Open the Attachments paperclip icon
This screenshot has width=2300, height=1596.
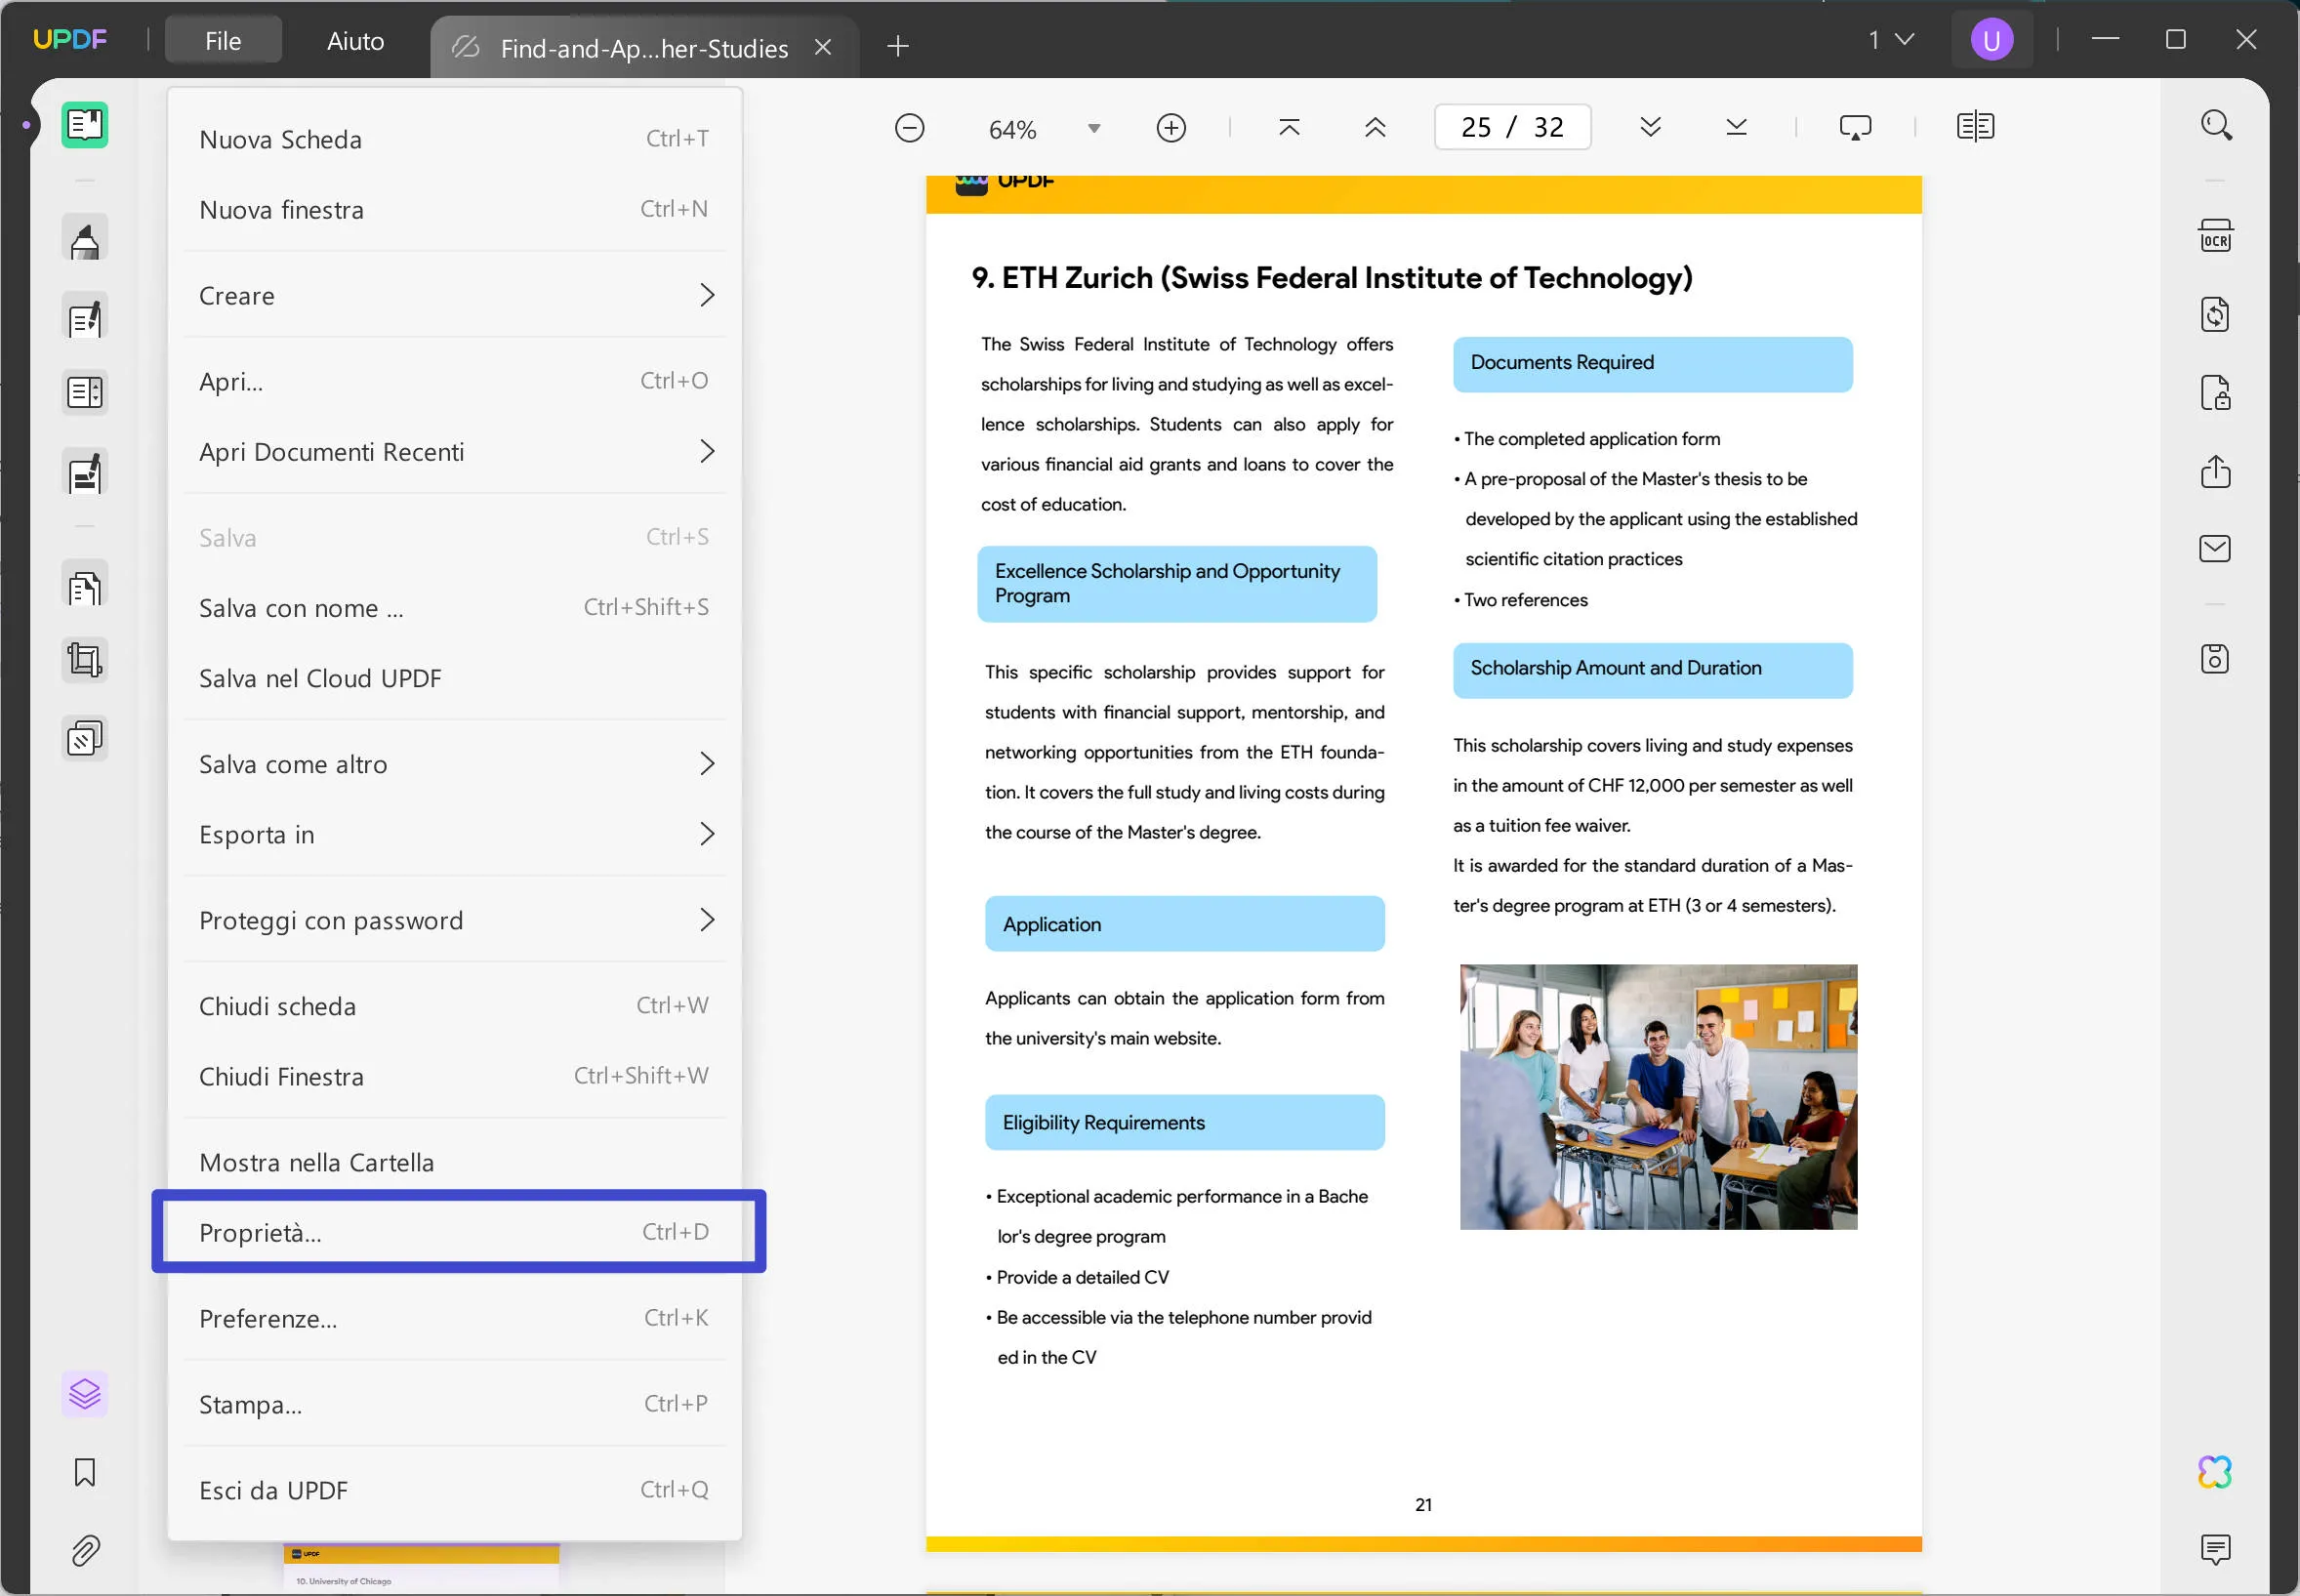tap(85, 1550)
